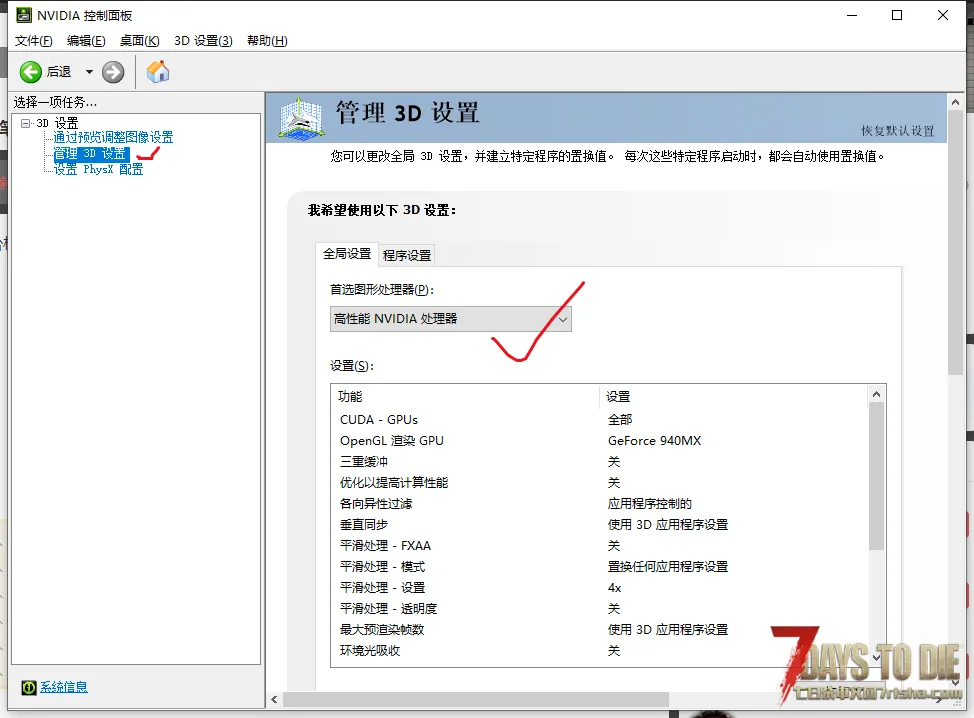Click the Home icon in toolbar

click(158, 72)
